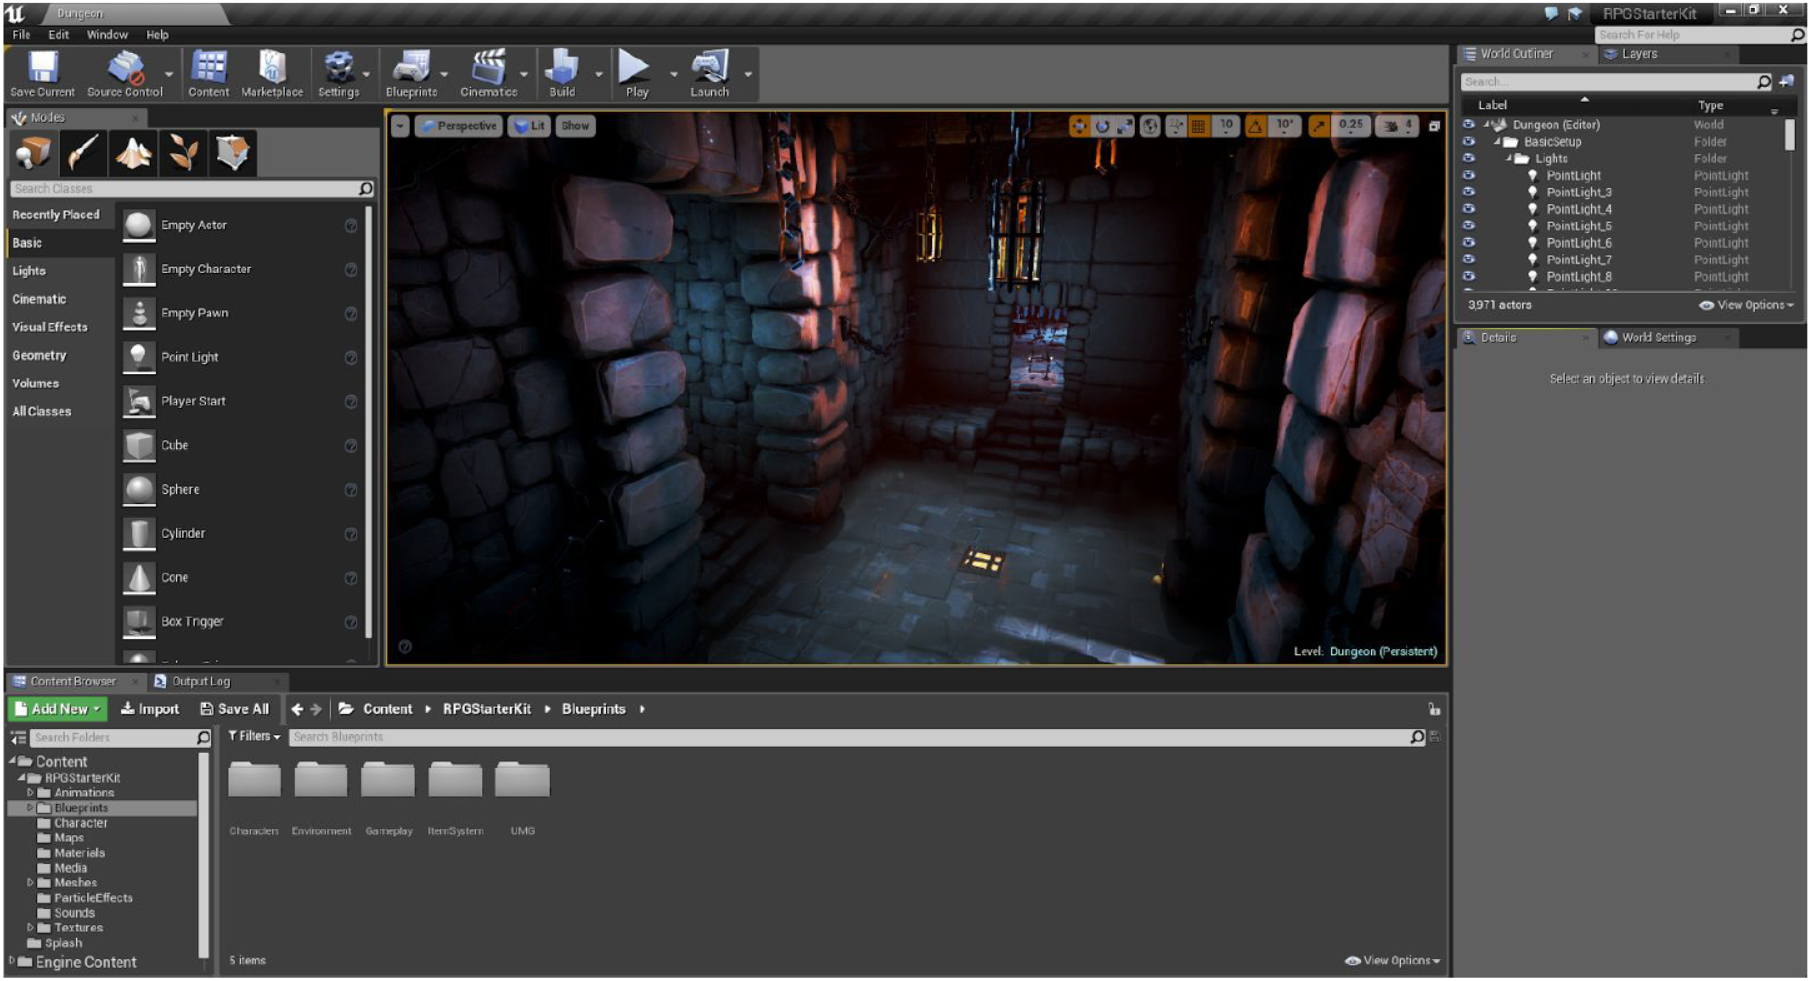1813x981 pixels.
Task: Switch to the World Settings tab
Action: tap(1657, 338)
